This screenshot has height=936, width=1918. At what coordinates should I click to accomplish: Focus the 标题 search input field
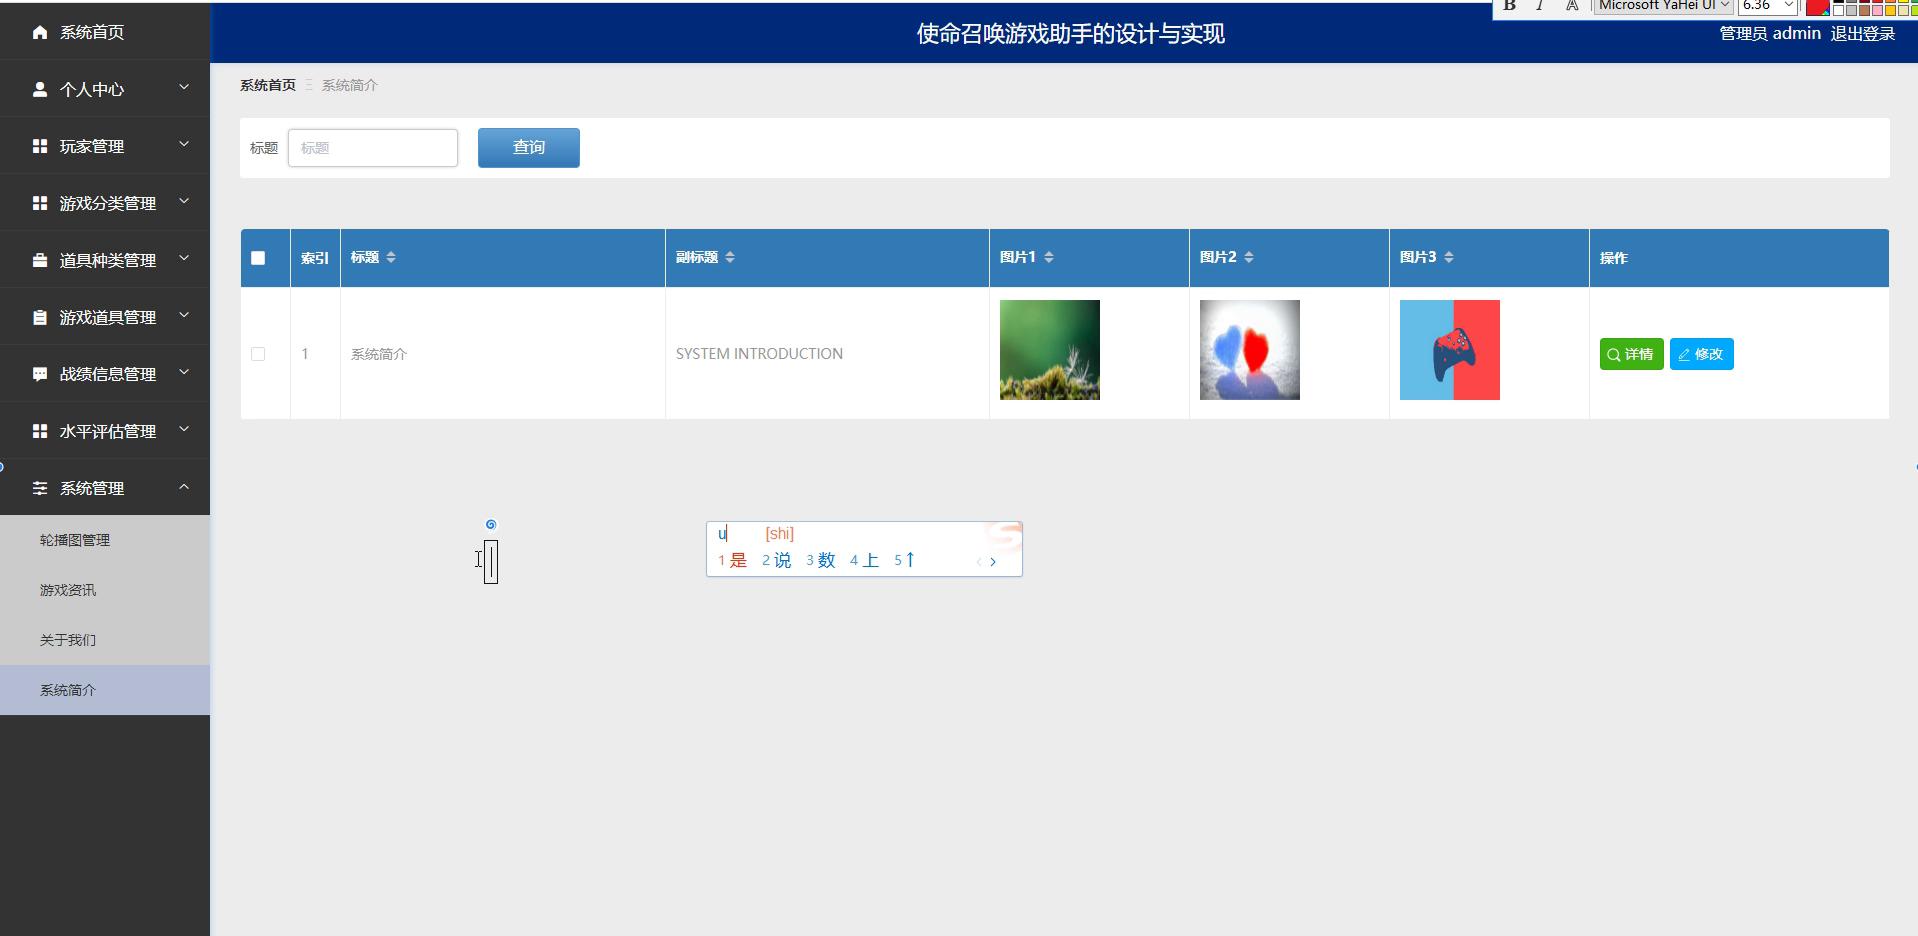click(373, 148)
